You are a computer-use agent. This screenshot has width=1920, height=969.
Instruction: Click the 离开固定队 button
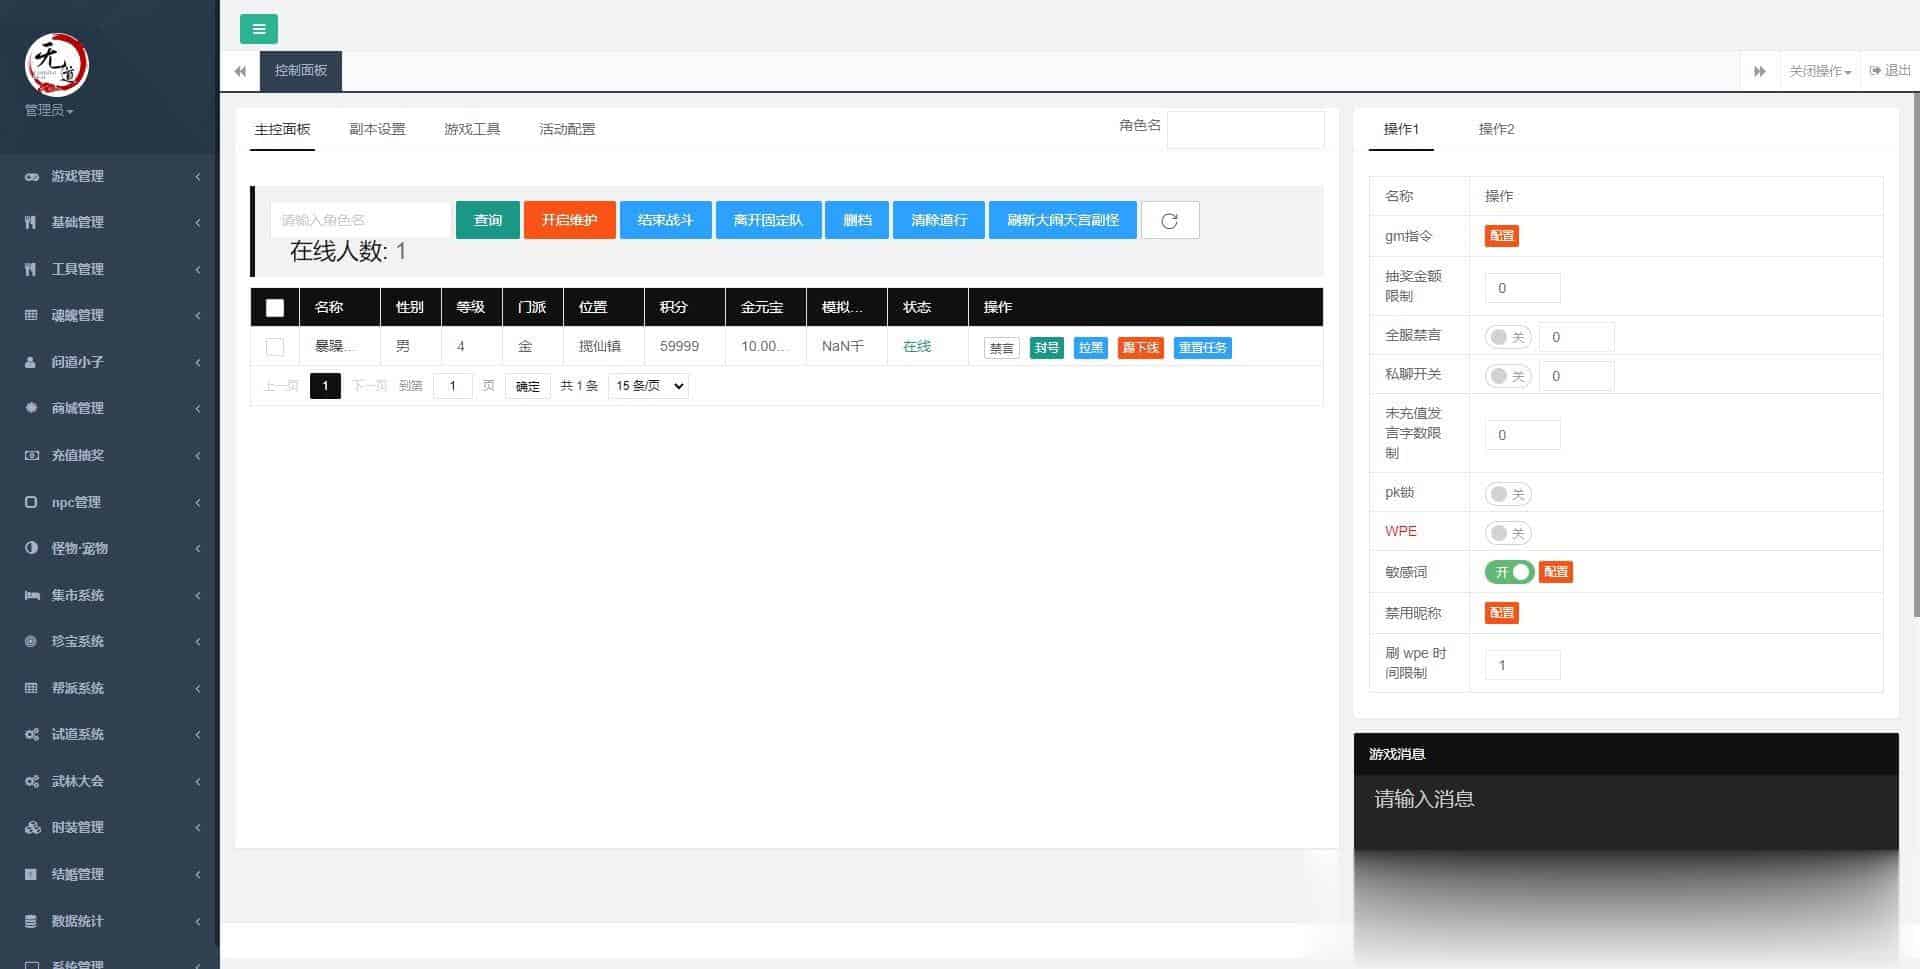[x=769, y=220]
